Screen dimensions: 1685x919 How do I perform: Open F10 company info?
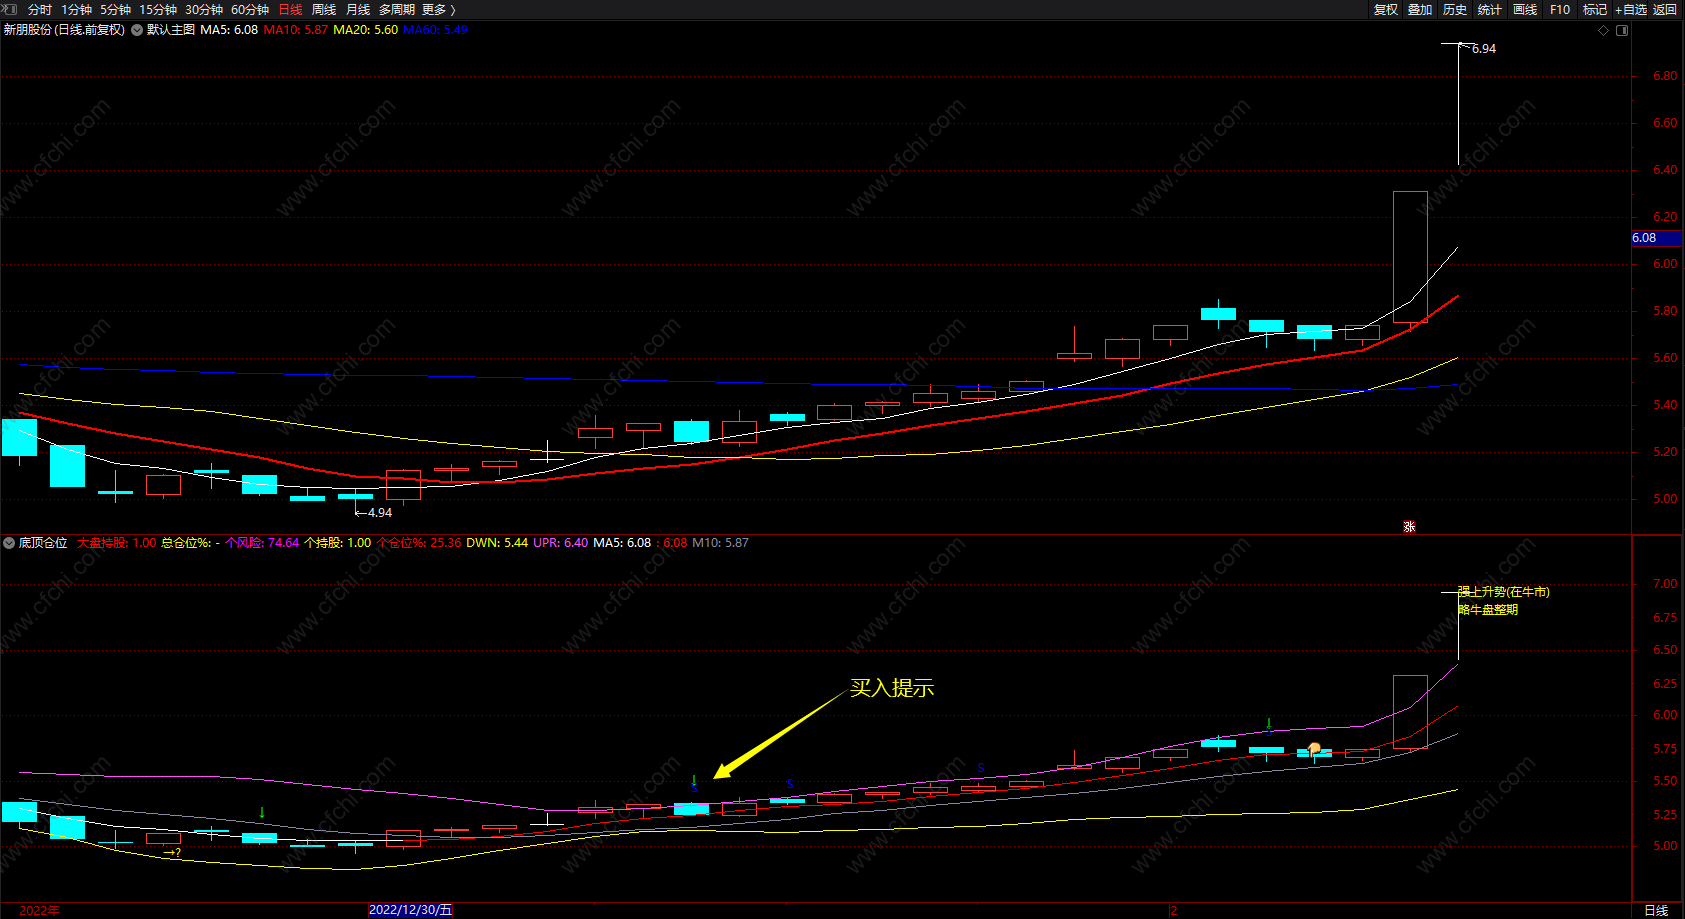1560,9
